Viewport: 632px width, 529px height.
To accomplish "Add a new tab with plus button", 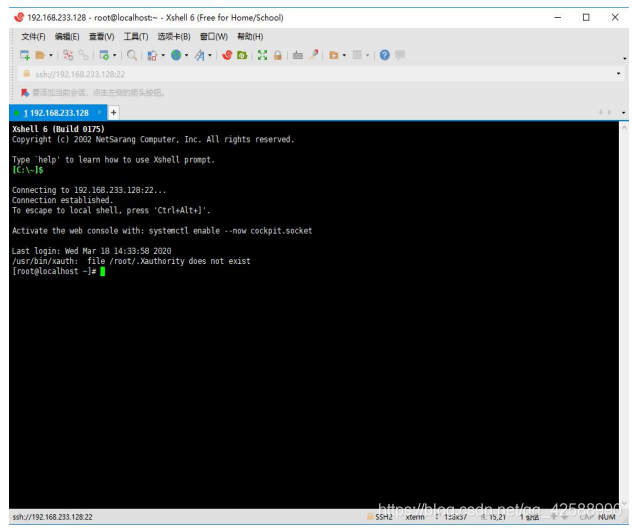I will coord(114,112).
